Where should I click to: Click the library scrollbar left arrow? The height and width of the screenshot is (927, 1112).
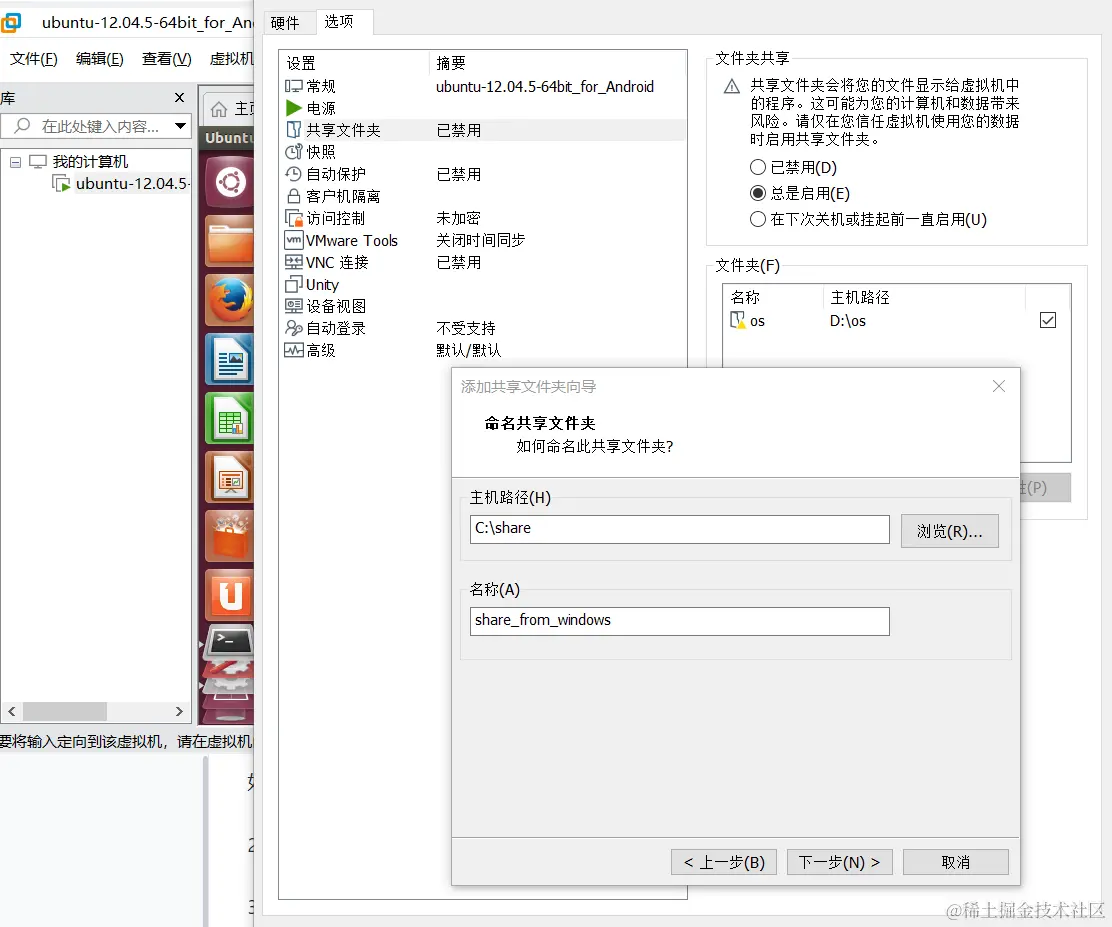pos(11,711)
